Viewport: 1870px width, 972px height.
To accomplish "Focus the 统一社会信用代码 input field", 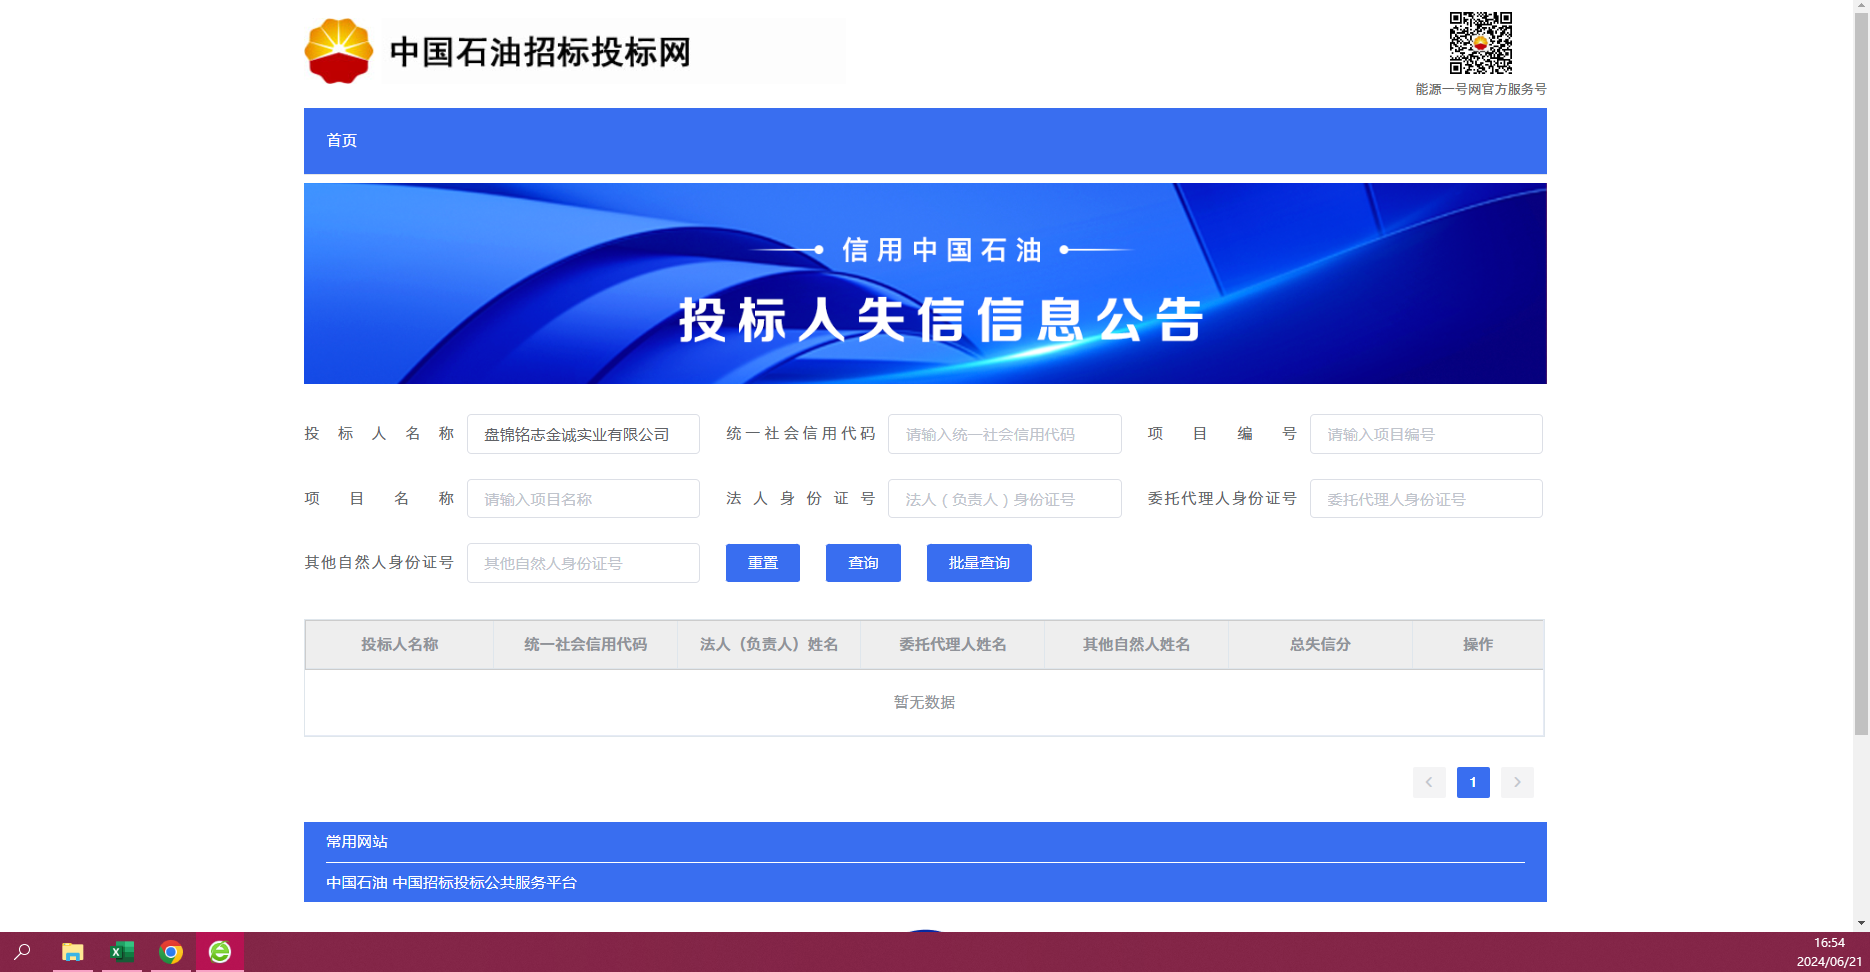I will point(1005,434).
